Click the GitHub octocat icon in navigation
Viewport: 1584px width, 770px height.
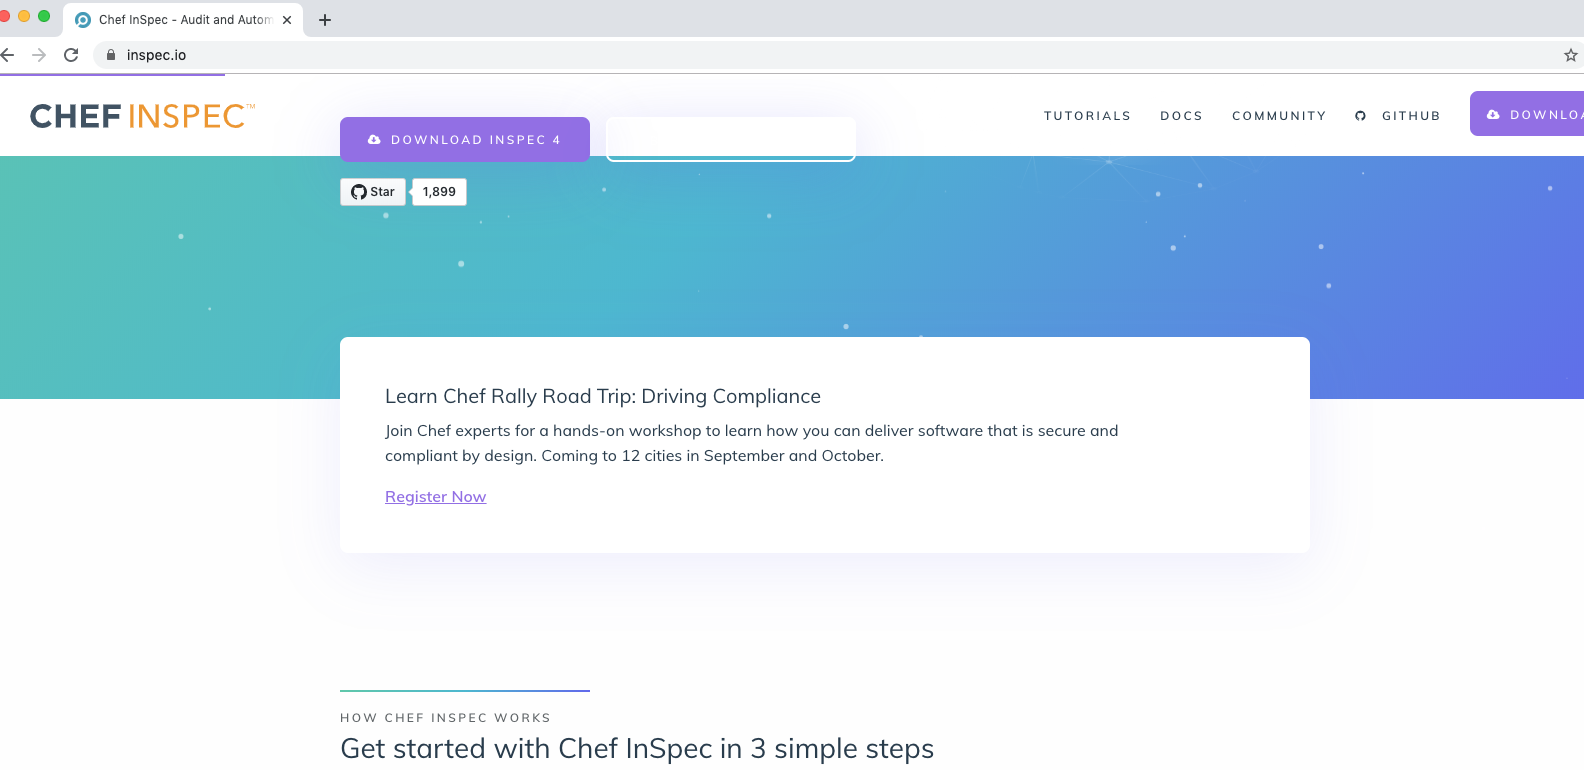click(x=1360, y=115)
